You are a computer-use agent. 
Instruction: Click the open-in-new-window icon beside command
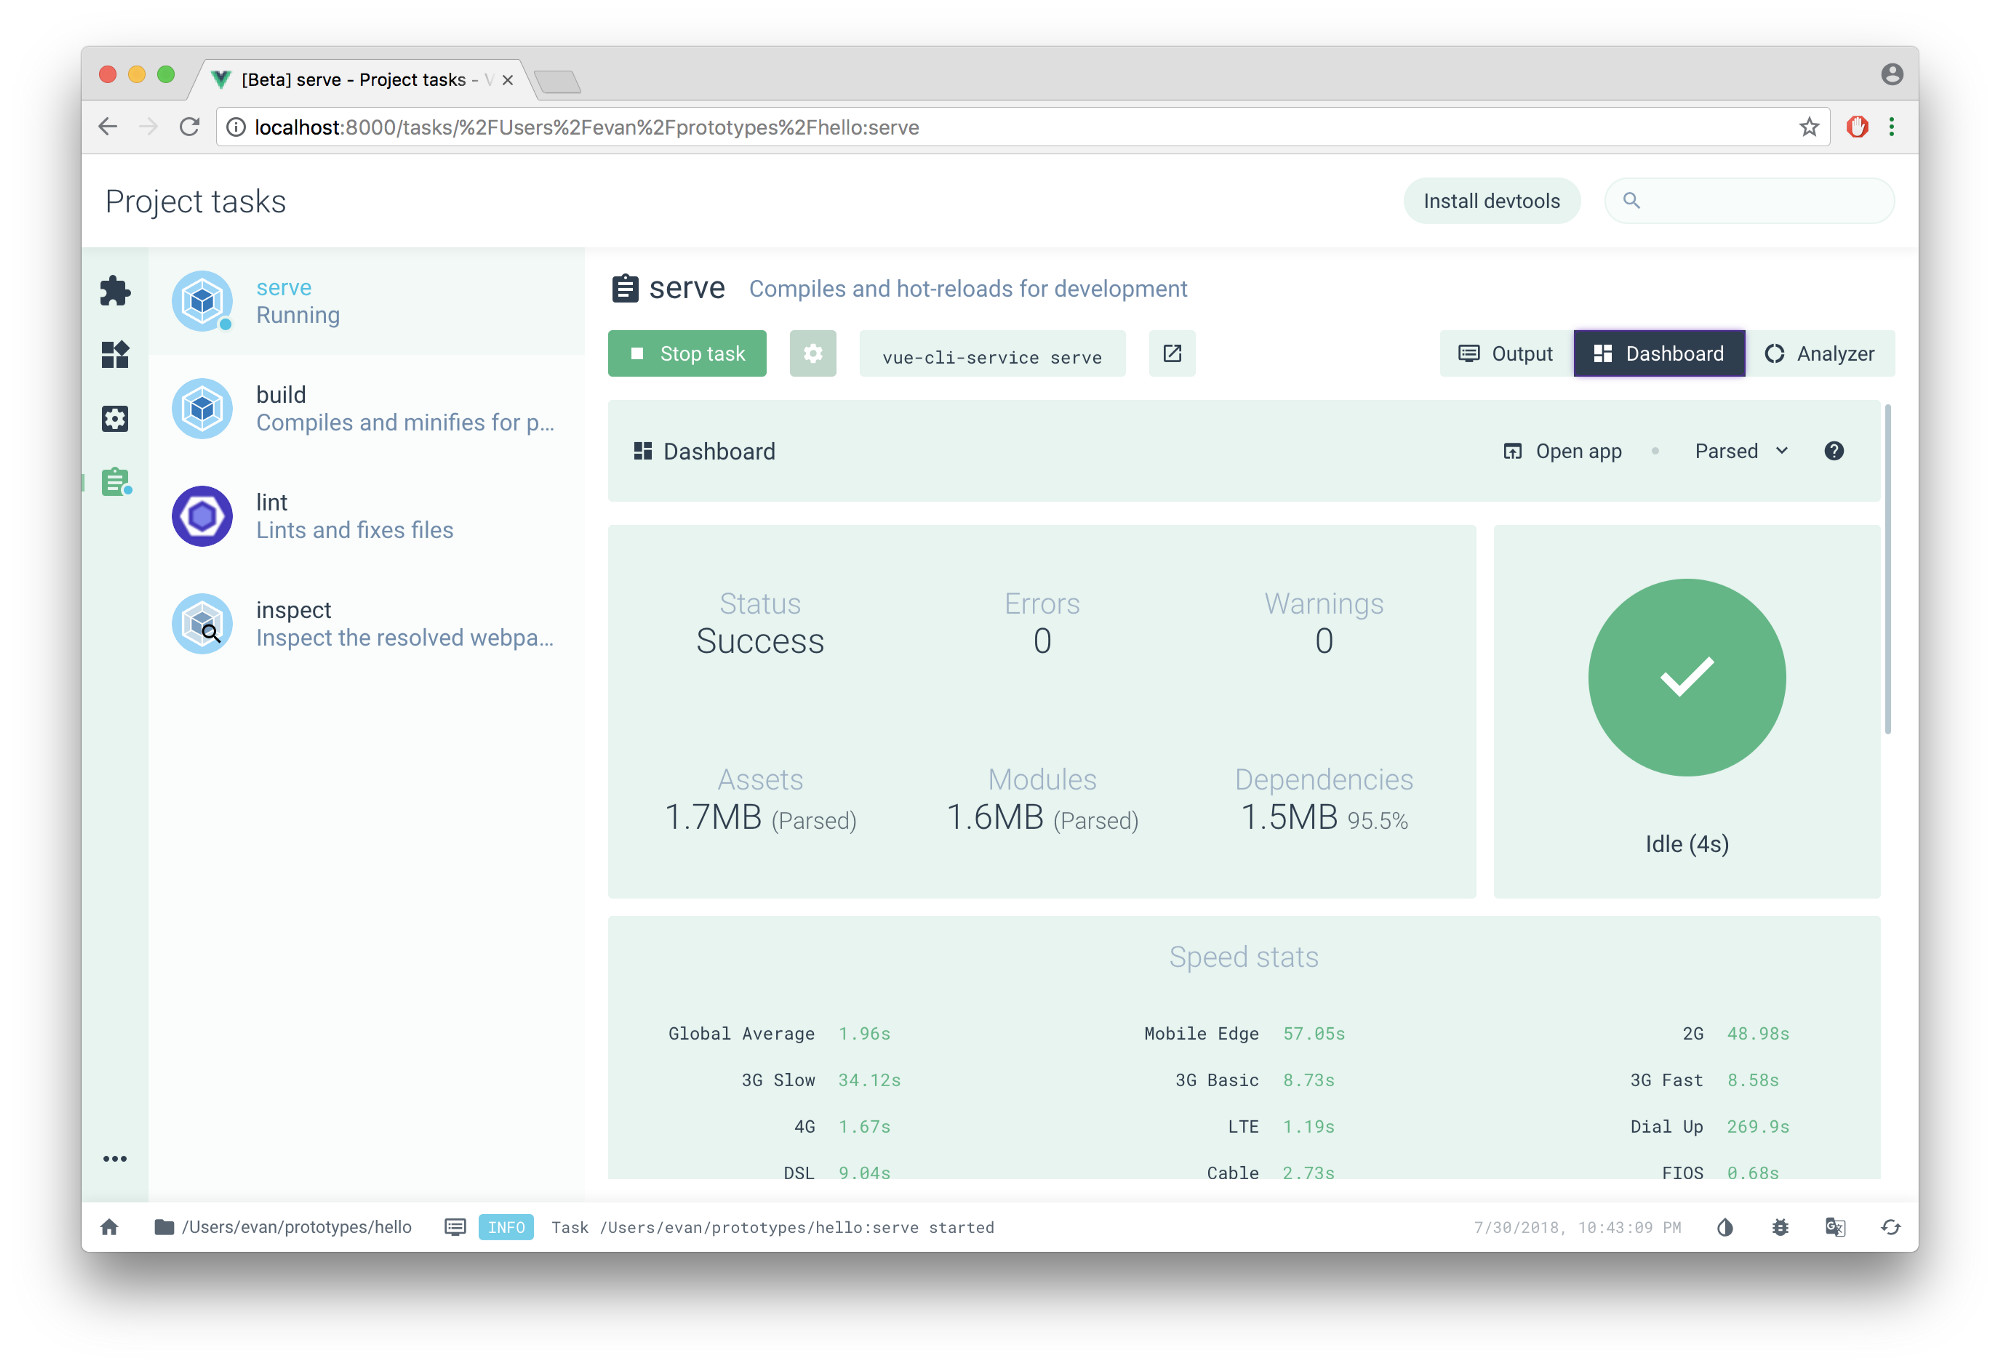pyautogui.click(x=1172, y=353)
